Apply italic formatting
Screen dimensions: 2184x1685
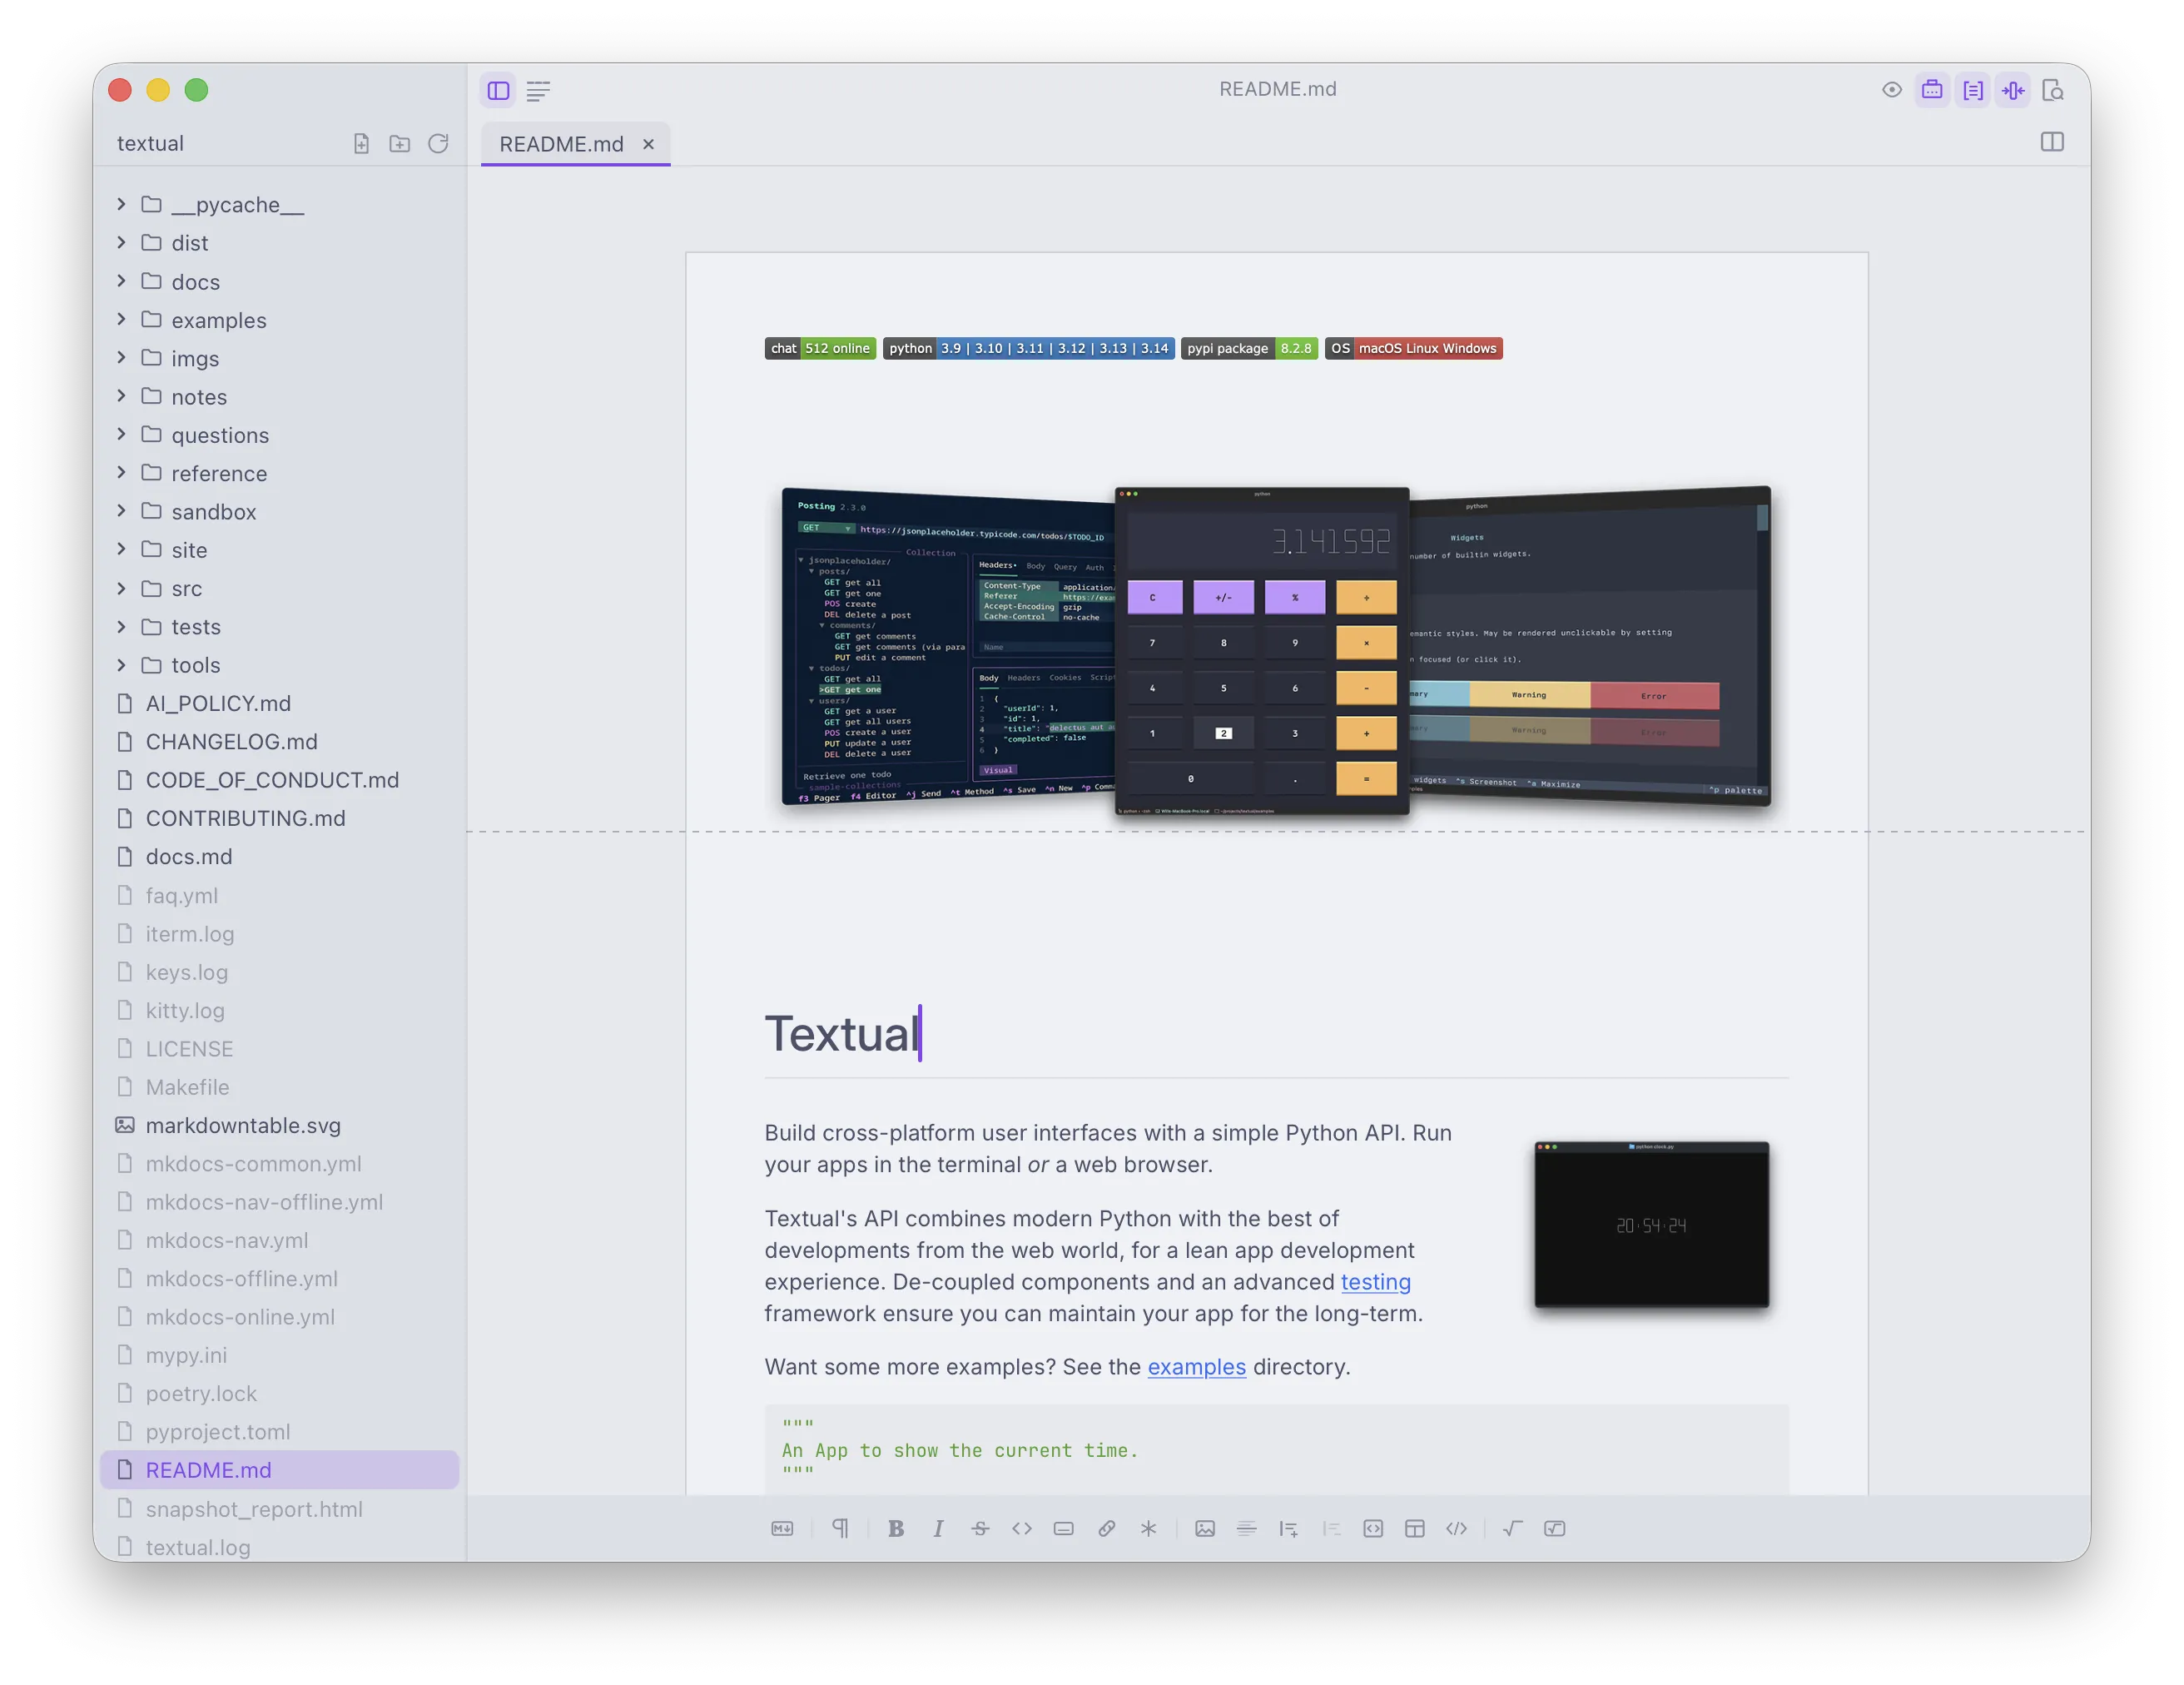tap(938, 1528)
